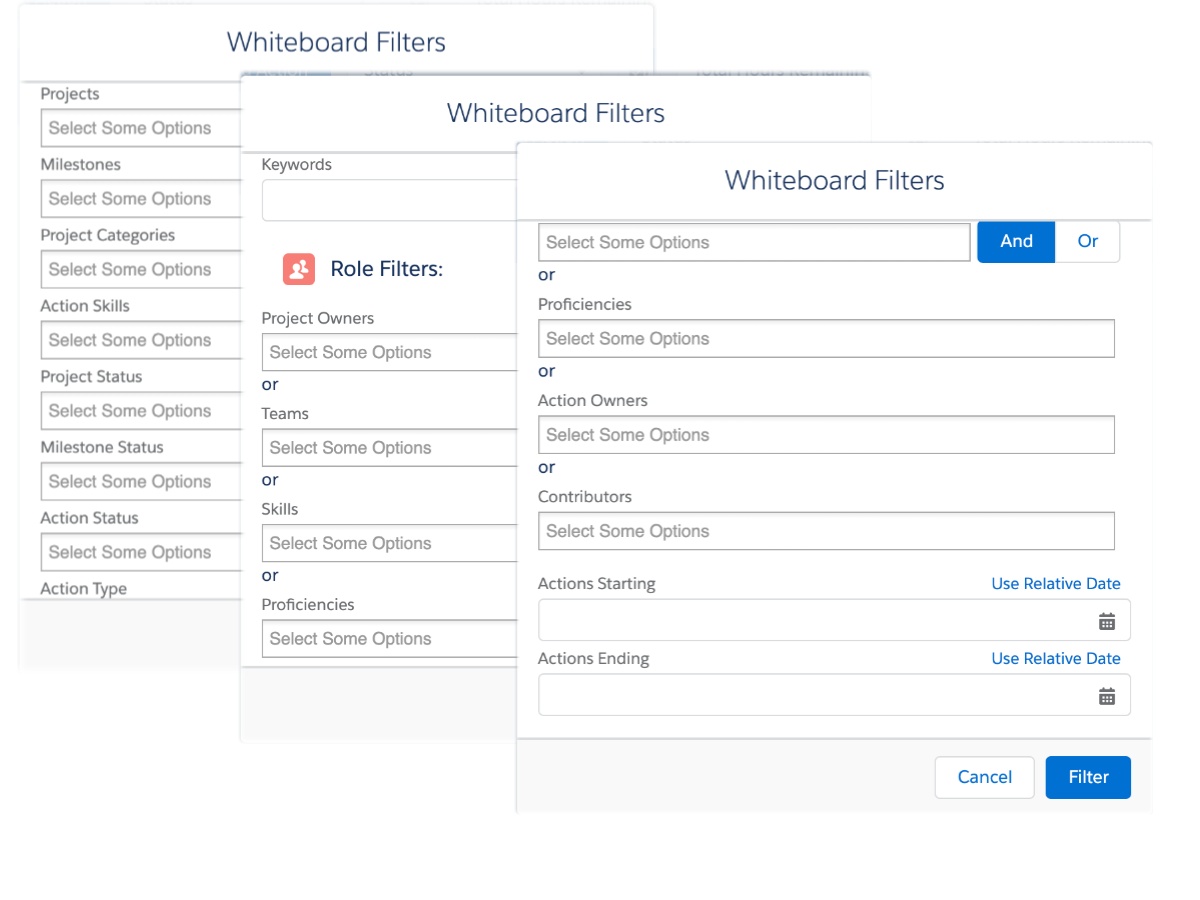Click Use Relative Date for Actions Starting
This screenshot has width=1200, height=900.
[1055, 583]
